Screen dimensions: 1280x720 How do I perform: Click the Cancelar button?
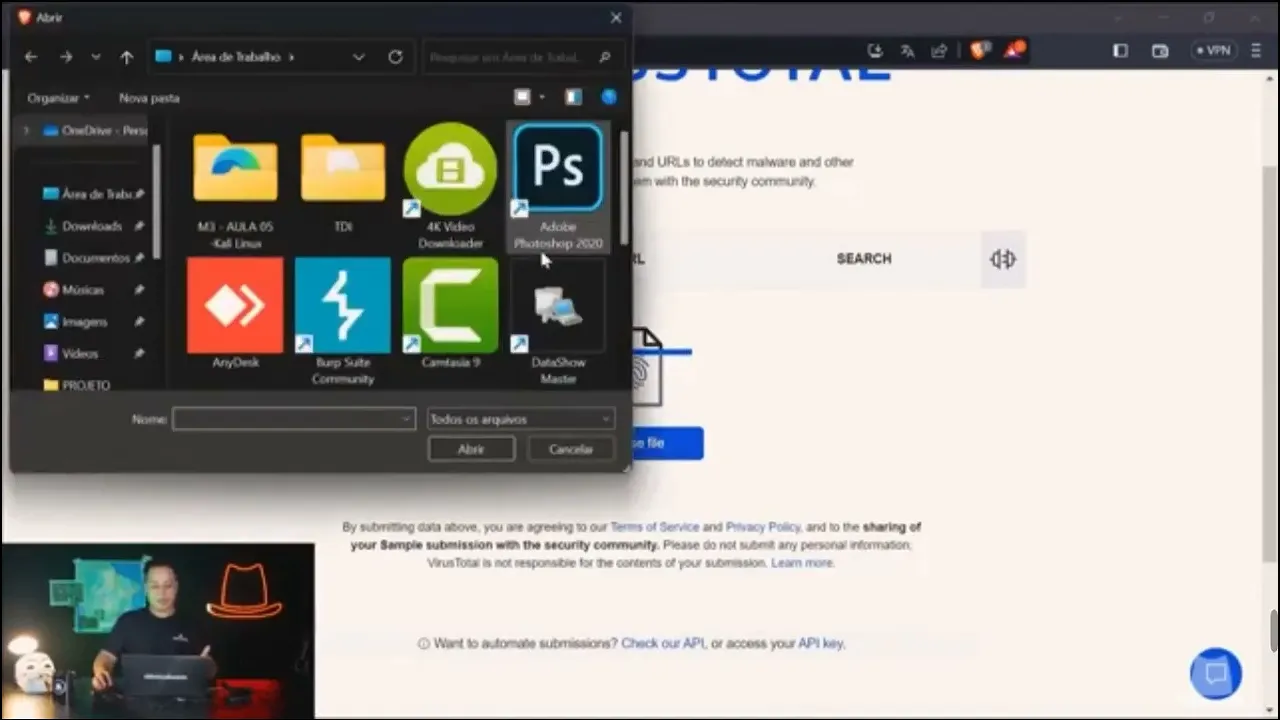(571, 449)
